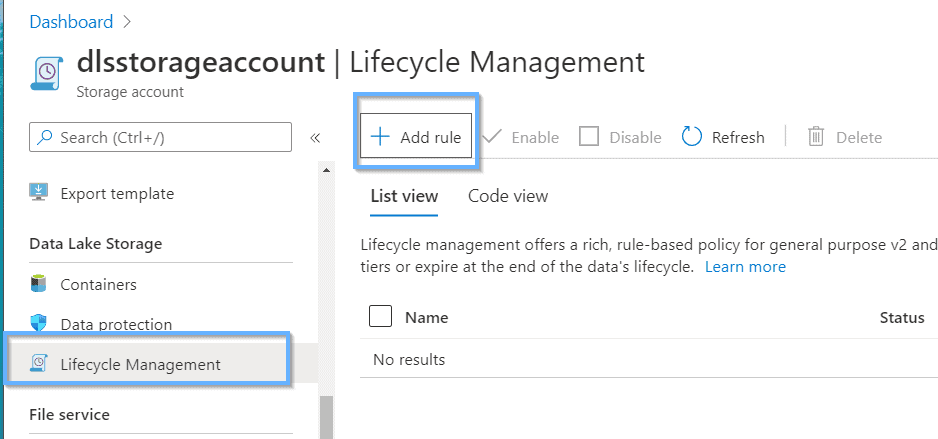Click the trash can icon beside Delete
This screenshot has height=439, width=938.
coord(815,137)
